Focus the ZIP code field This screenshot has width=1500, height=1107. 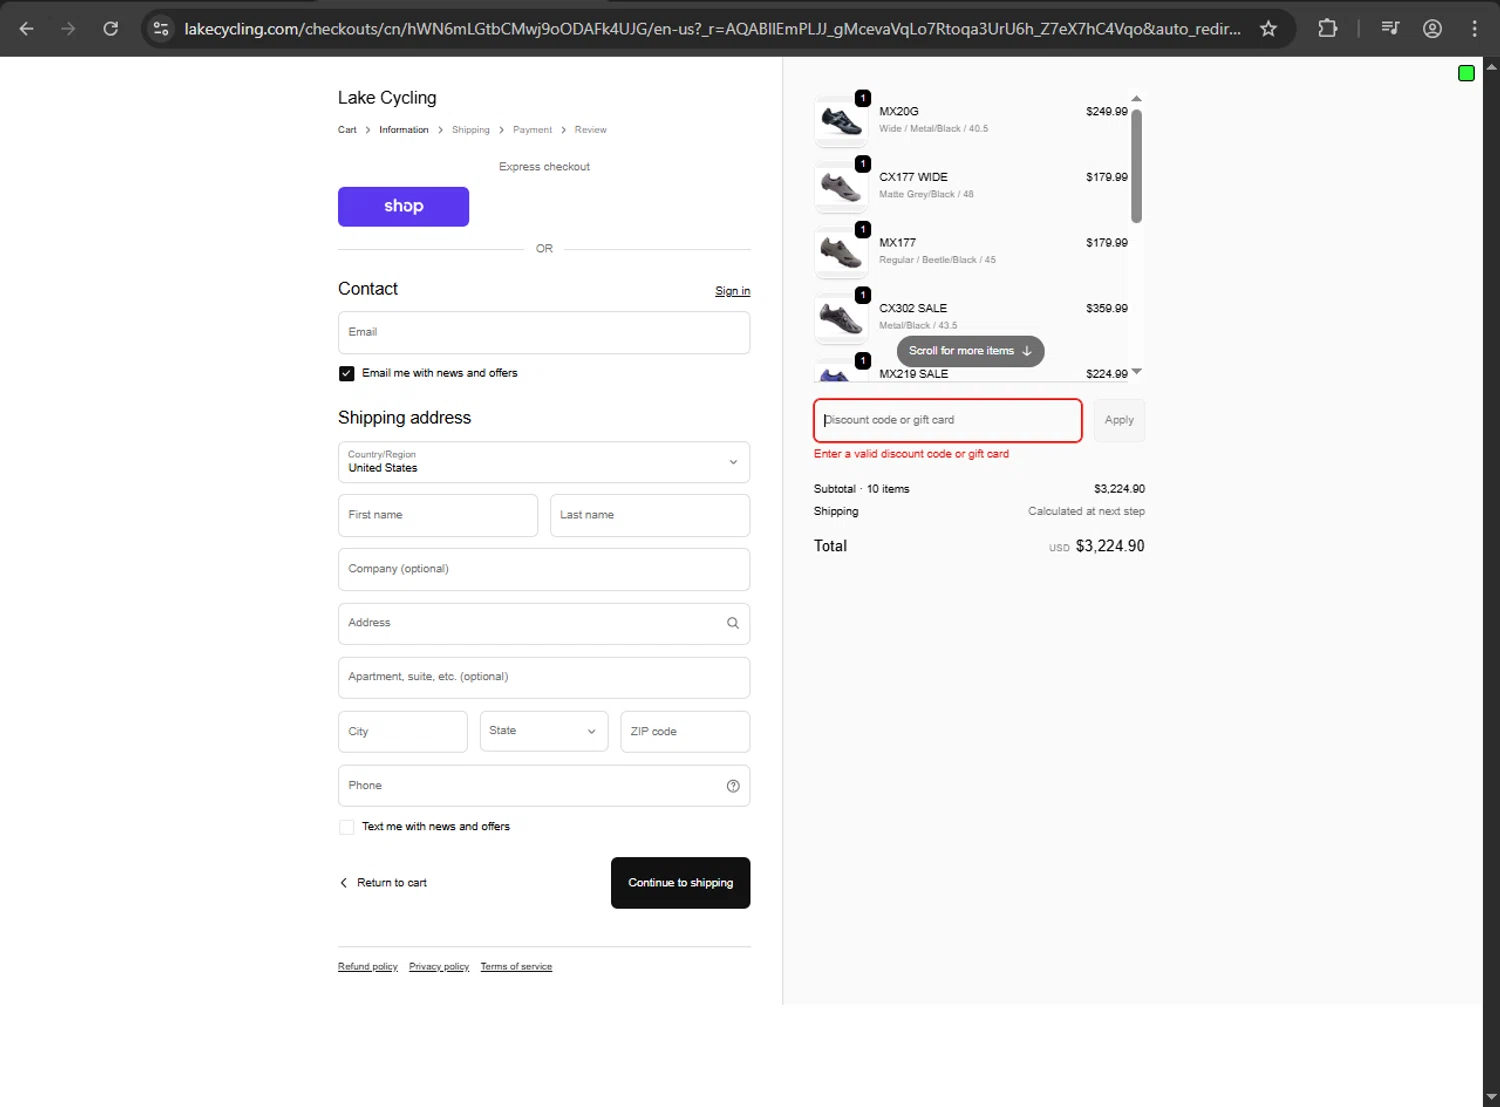click(685, 731)
